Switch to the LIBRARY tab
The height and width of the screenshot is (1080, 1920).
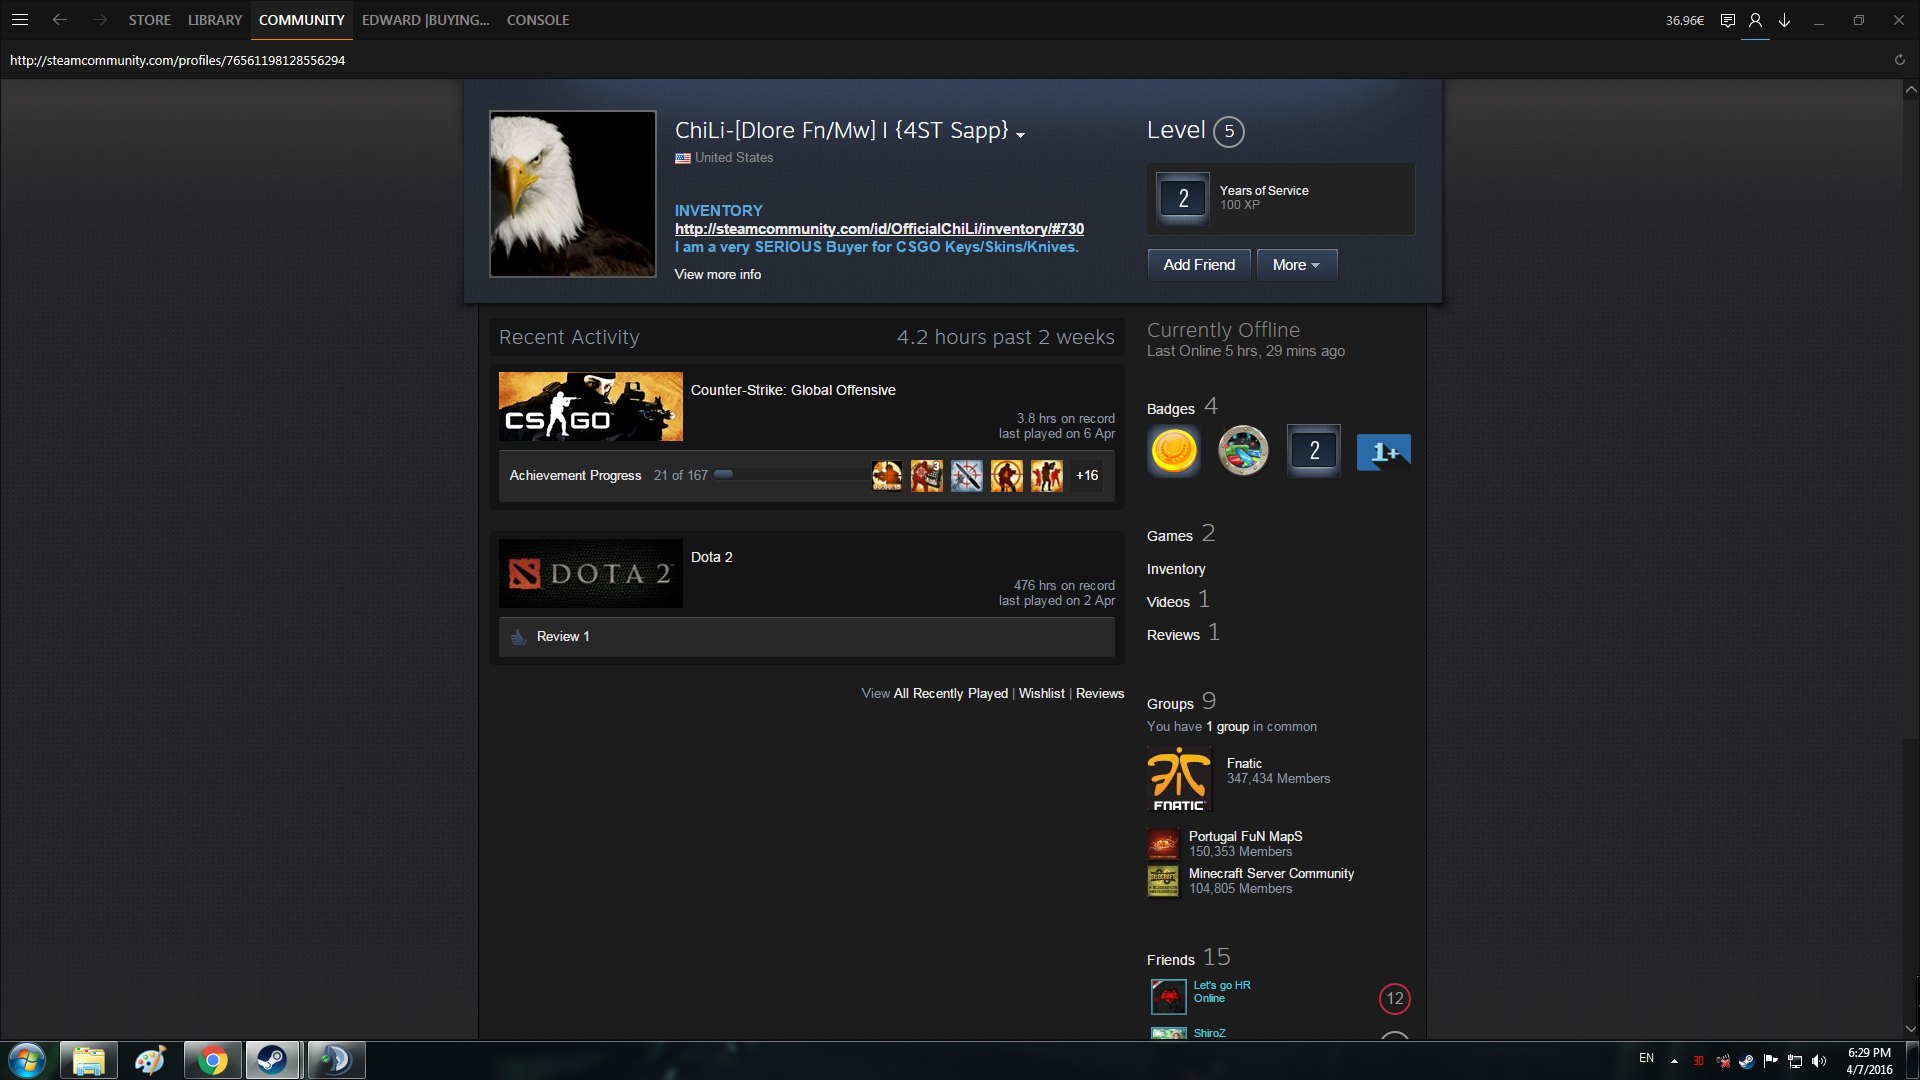tap(214, 20)
